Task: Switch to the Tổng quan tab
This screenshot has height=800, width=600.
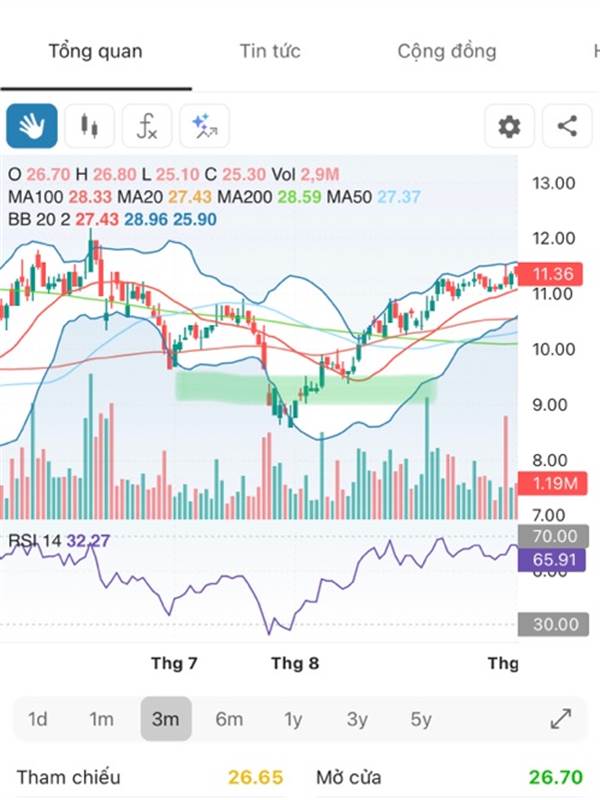Action: point(95,51)
